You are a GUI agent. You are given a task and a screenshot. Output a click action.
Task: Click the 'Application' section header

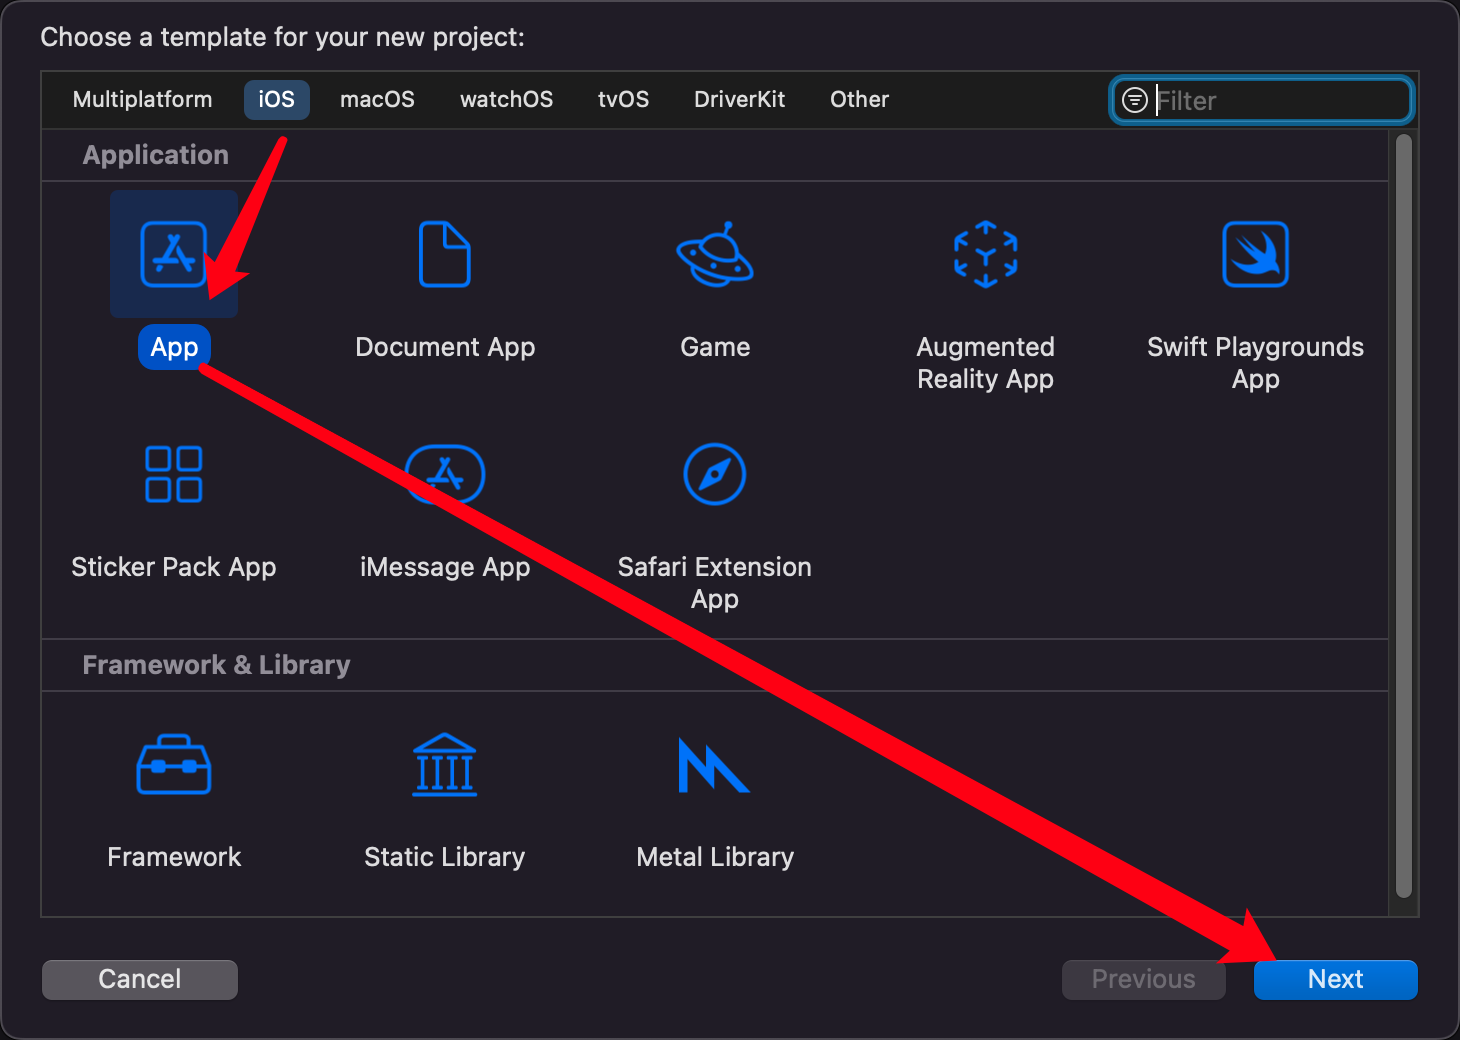tap(156, 155)
